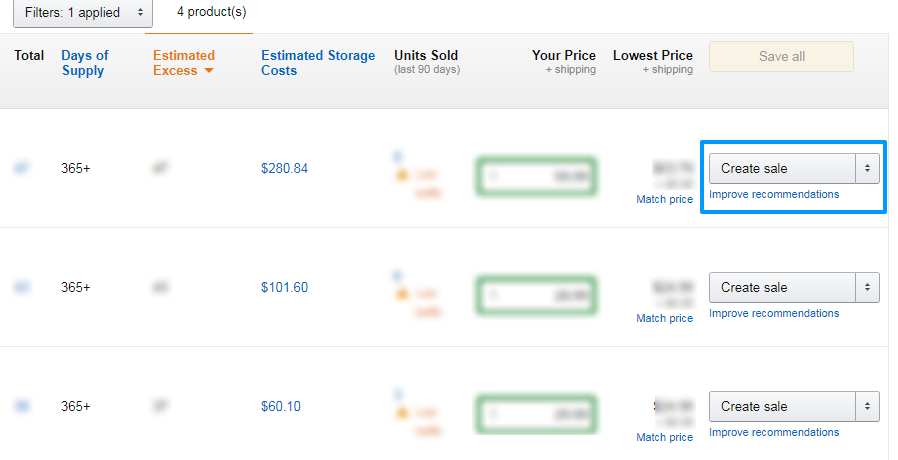Click Create sale in the third row

click(x=782, y=406)
